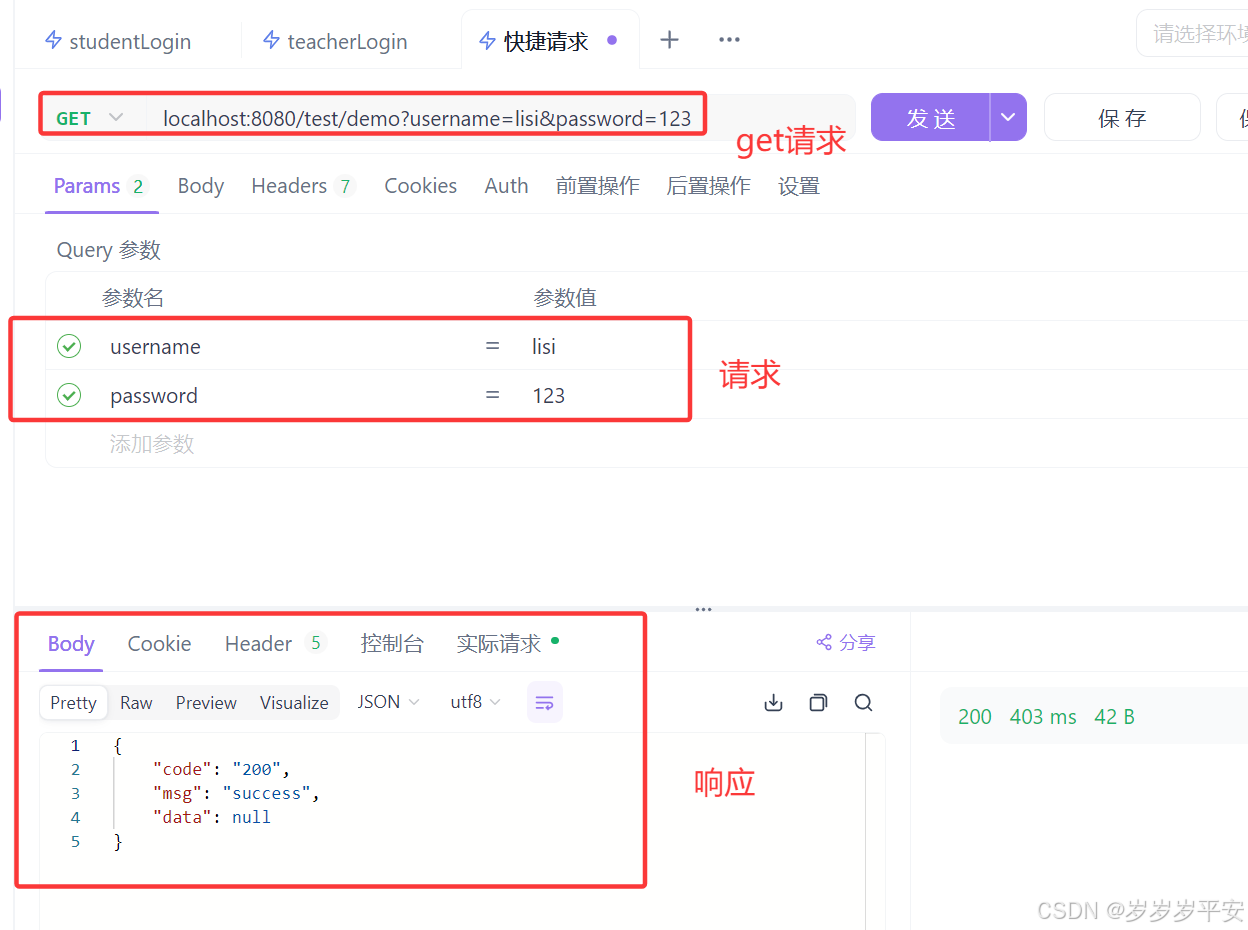Select the Visualize view mode

click(294, 703)
